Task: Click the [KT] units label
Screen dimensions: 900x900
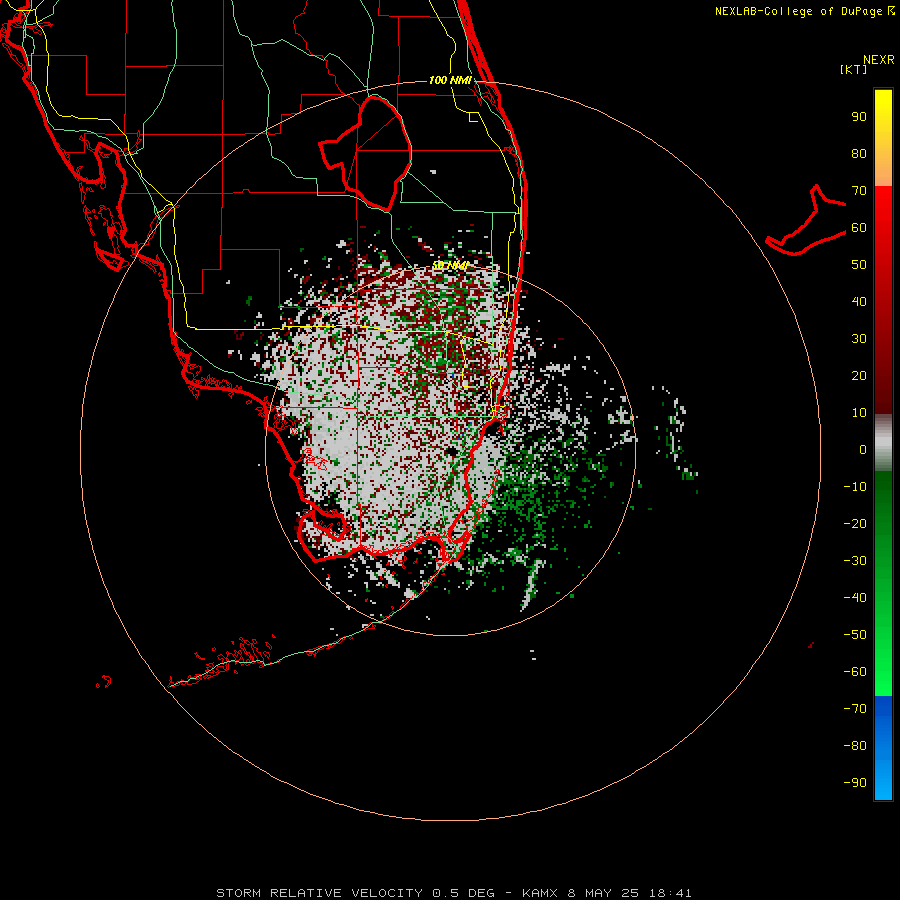Action: 853,69
